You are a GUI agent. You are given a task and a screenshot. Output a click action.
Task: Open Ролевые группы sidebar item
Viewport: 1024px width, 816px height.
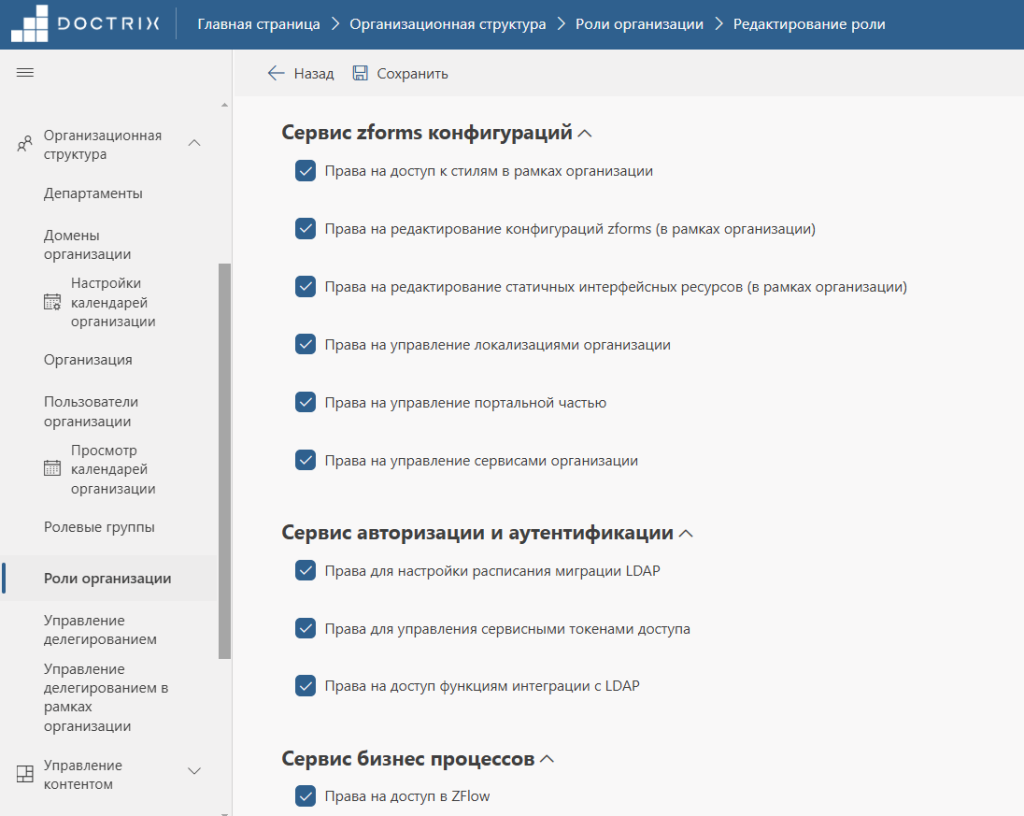pos(99,527)
